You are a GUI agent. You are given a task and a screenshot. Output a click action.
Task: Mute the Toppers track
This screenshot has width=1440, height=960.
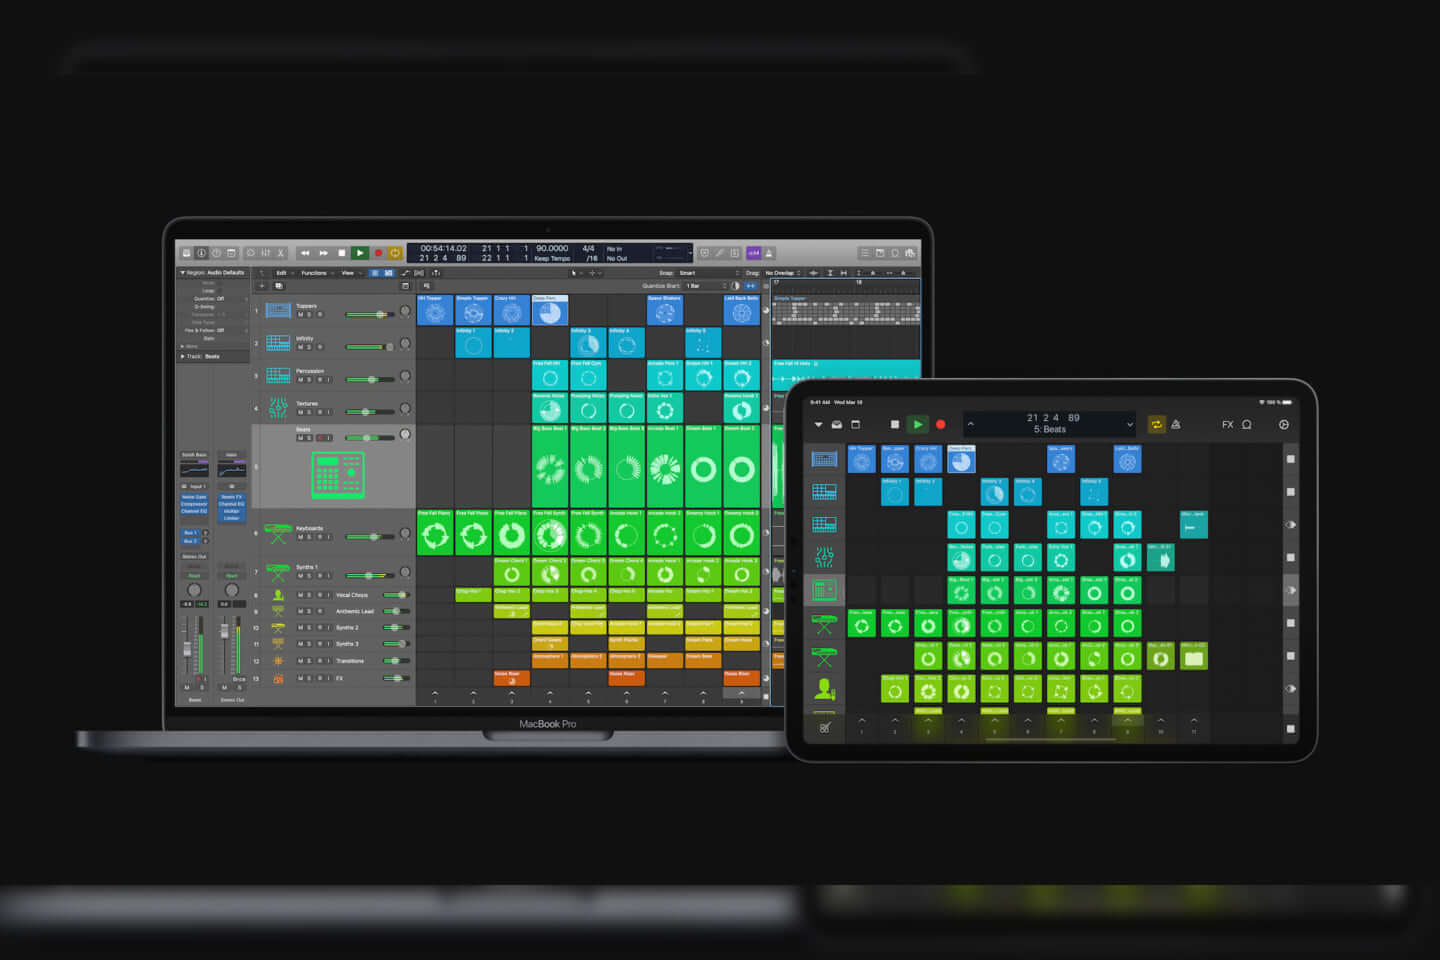(300, 315)
